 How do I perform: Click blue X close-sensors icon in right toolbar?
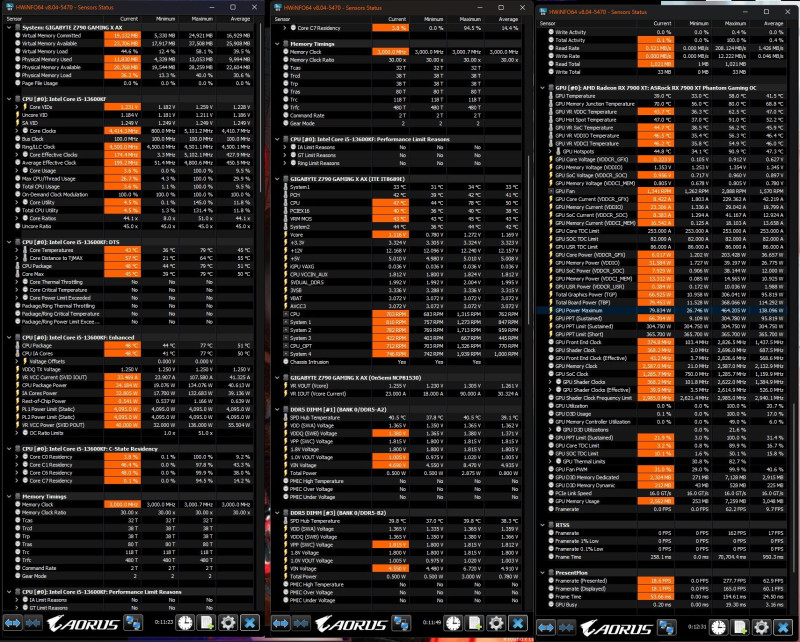[783, 628]
